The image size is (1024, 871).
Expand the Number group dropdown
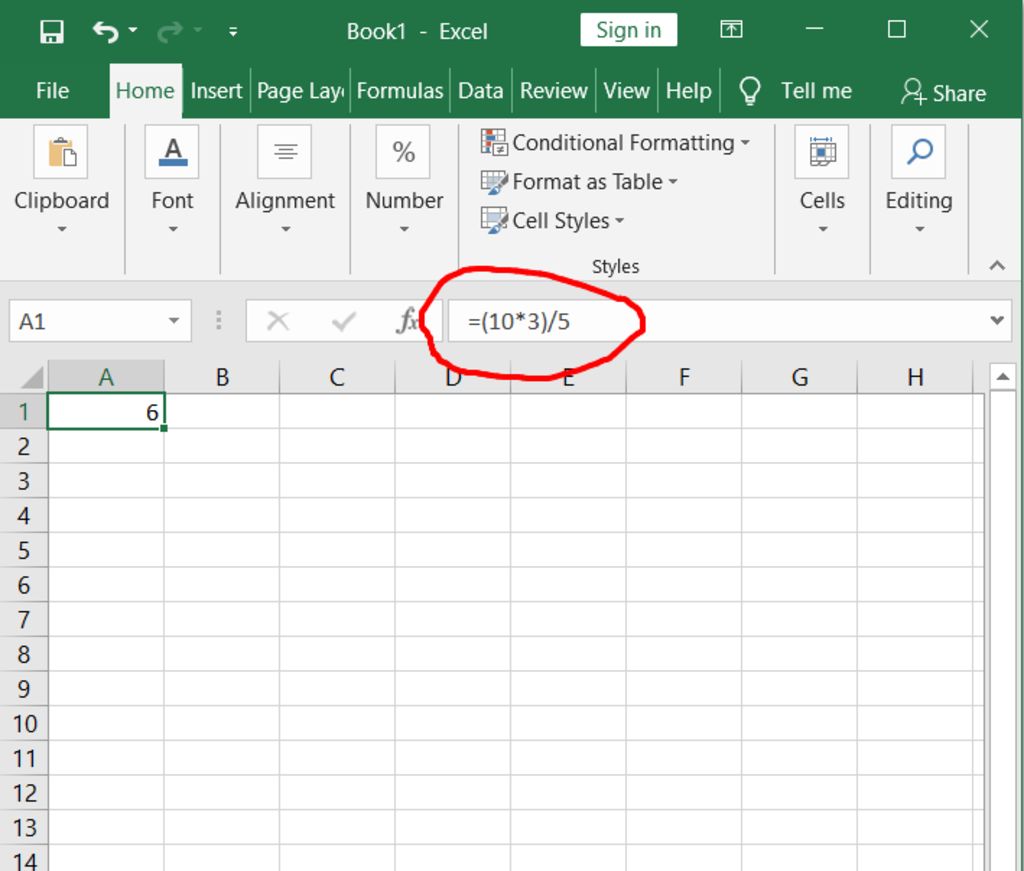[x=404, y=229]
